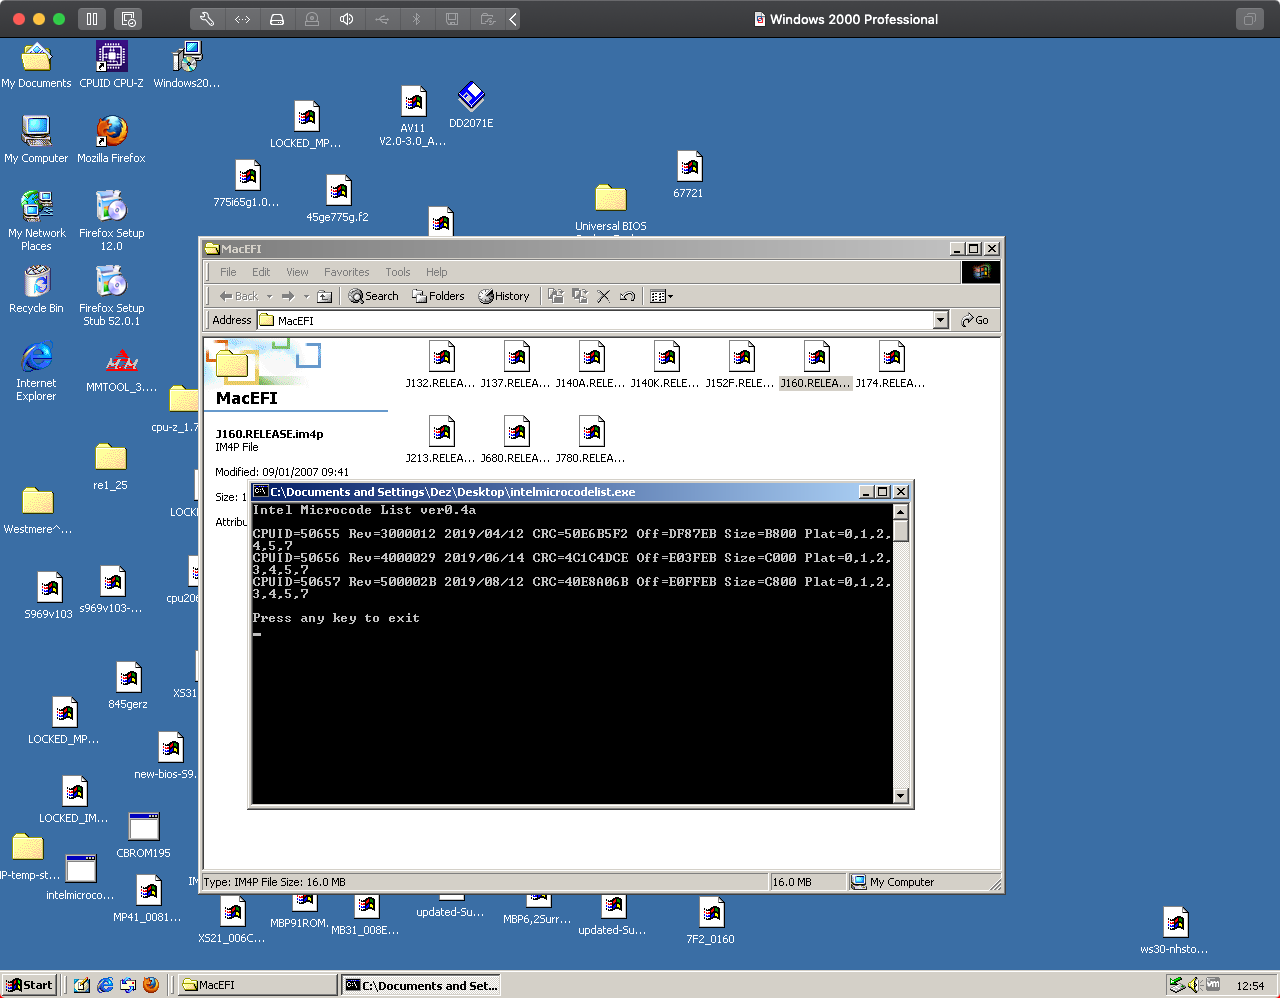Screen dimensions: 1280x998
Task: Click the USB device icon in VM toolbar
Action: (x=382, y=19)
